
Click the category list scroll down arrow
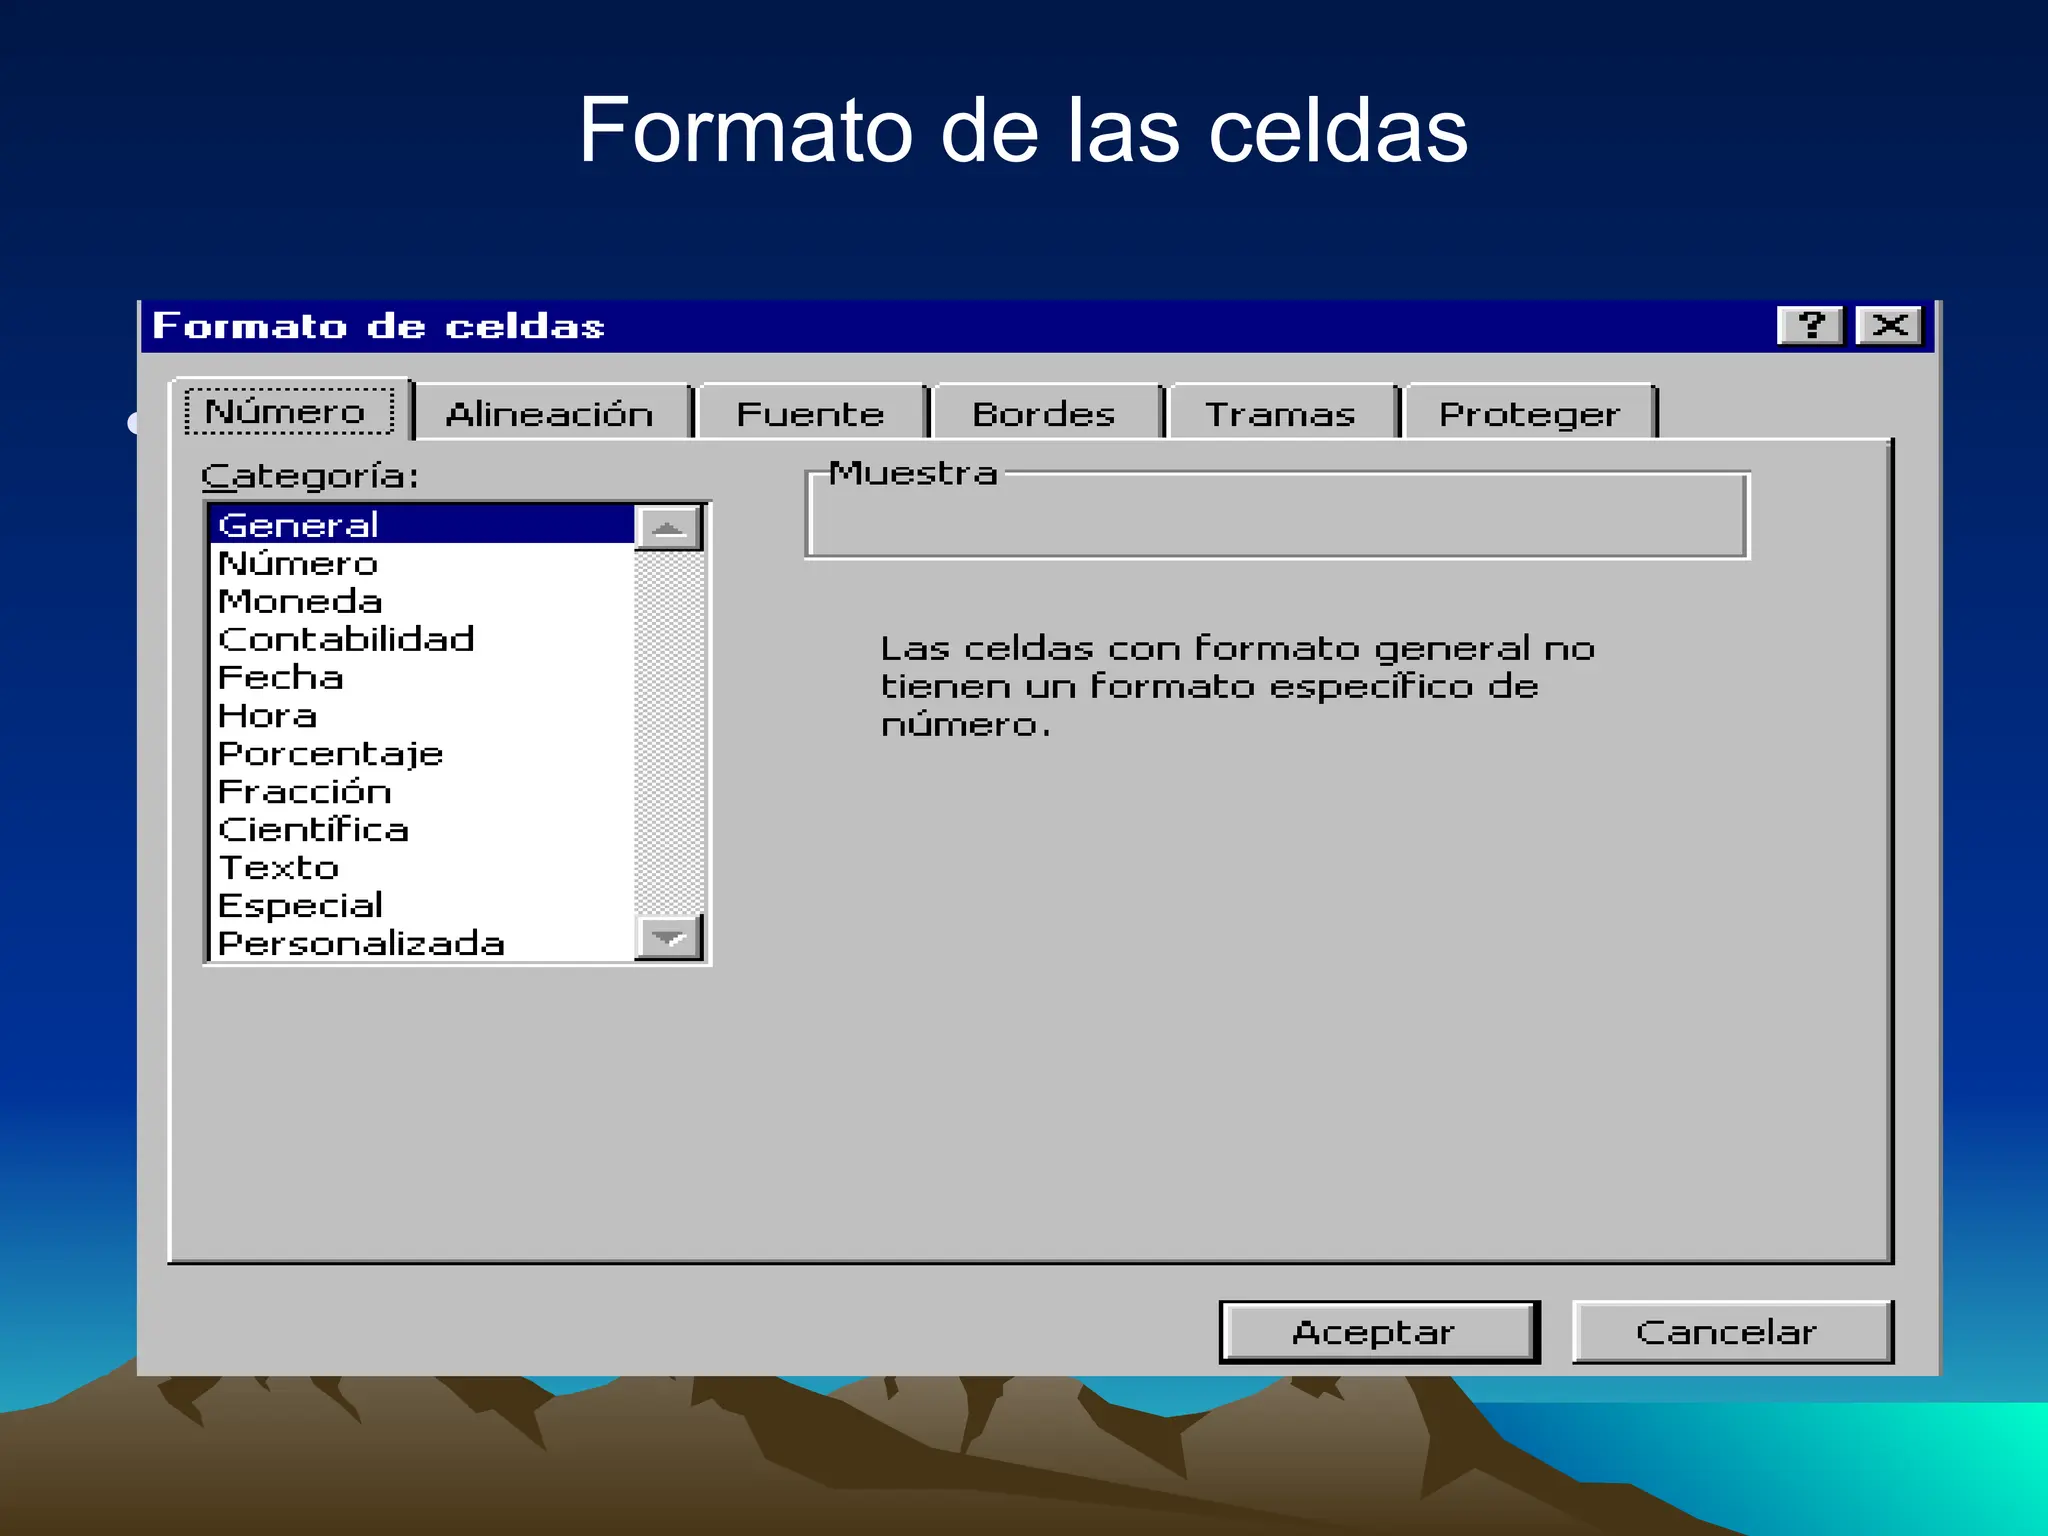pos(669,938)
